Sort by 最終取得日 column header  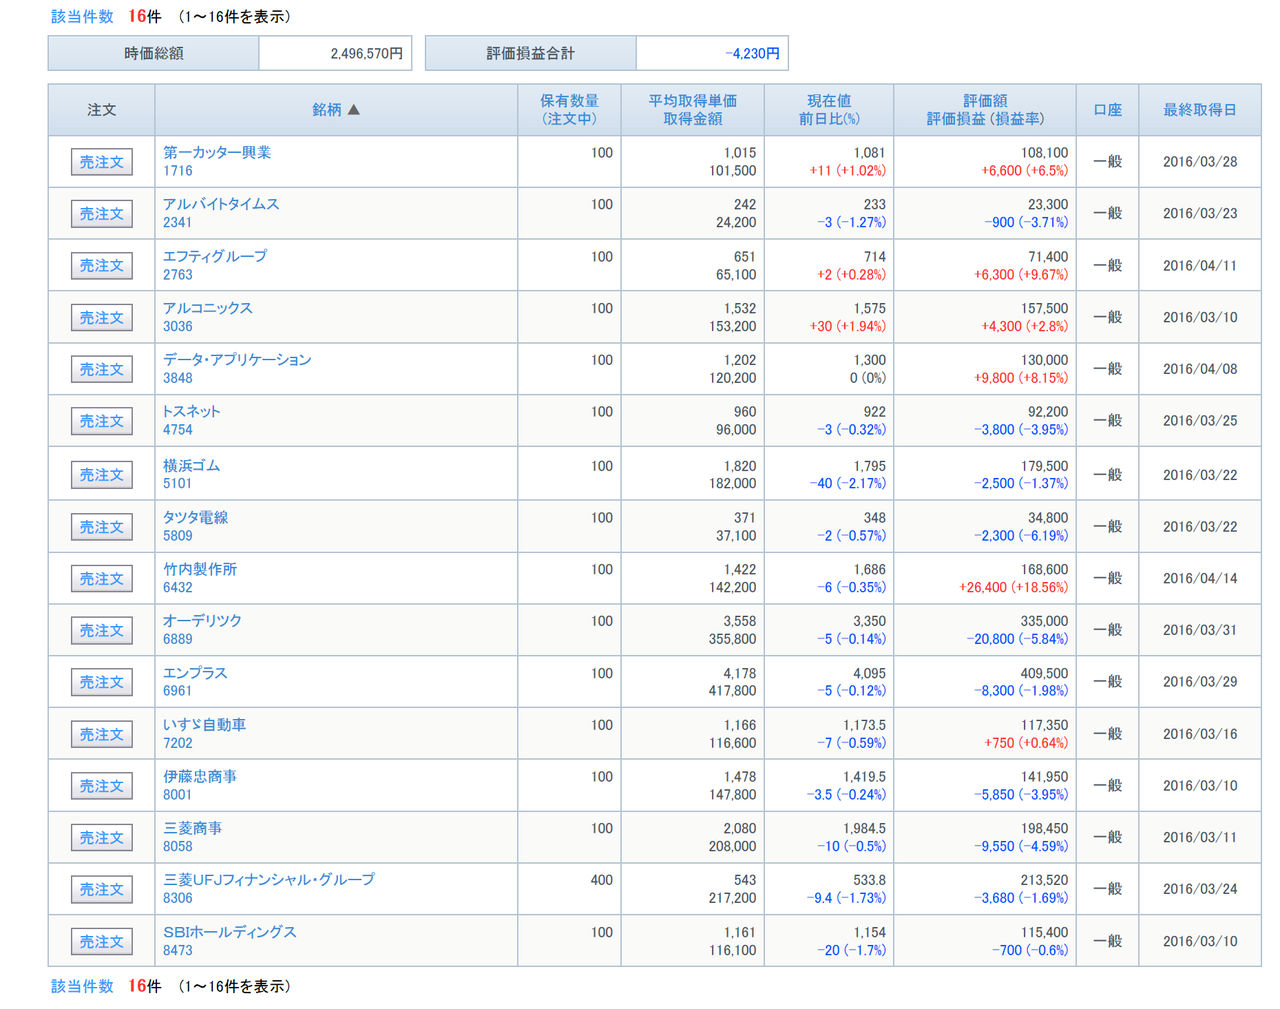click(x=1200, y=110)
